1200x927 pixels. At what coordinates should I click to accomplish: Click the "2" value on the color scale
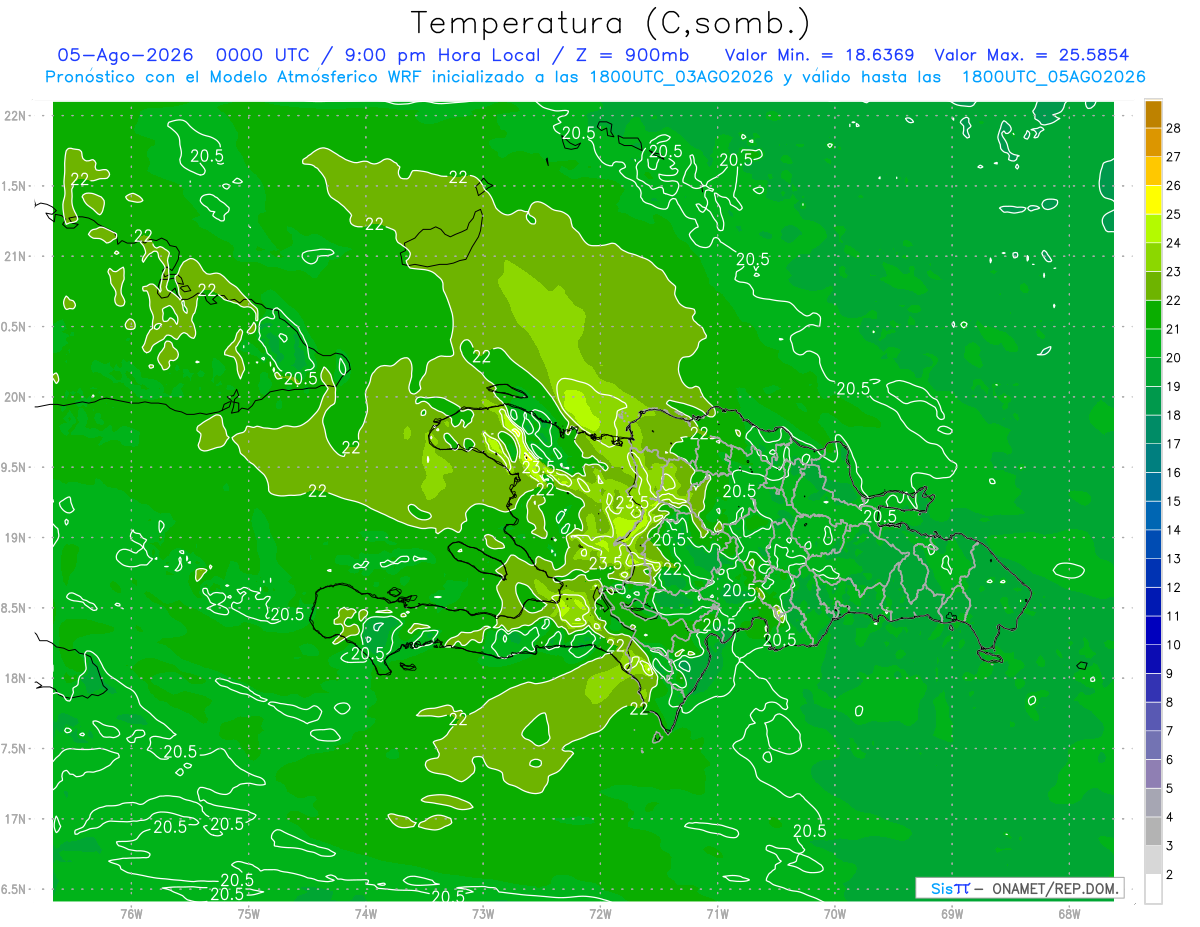pos(1171,875)
